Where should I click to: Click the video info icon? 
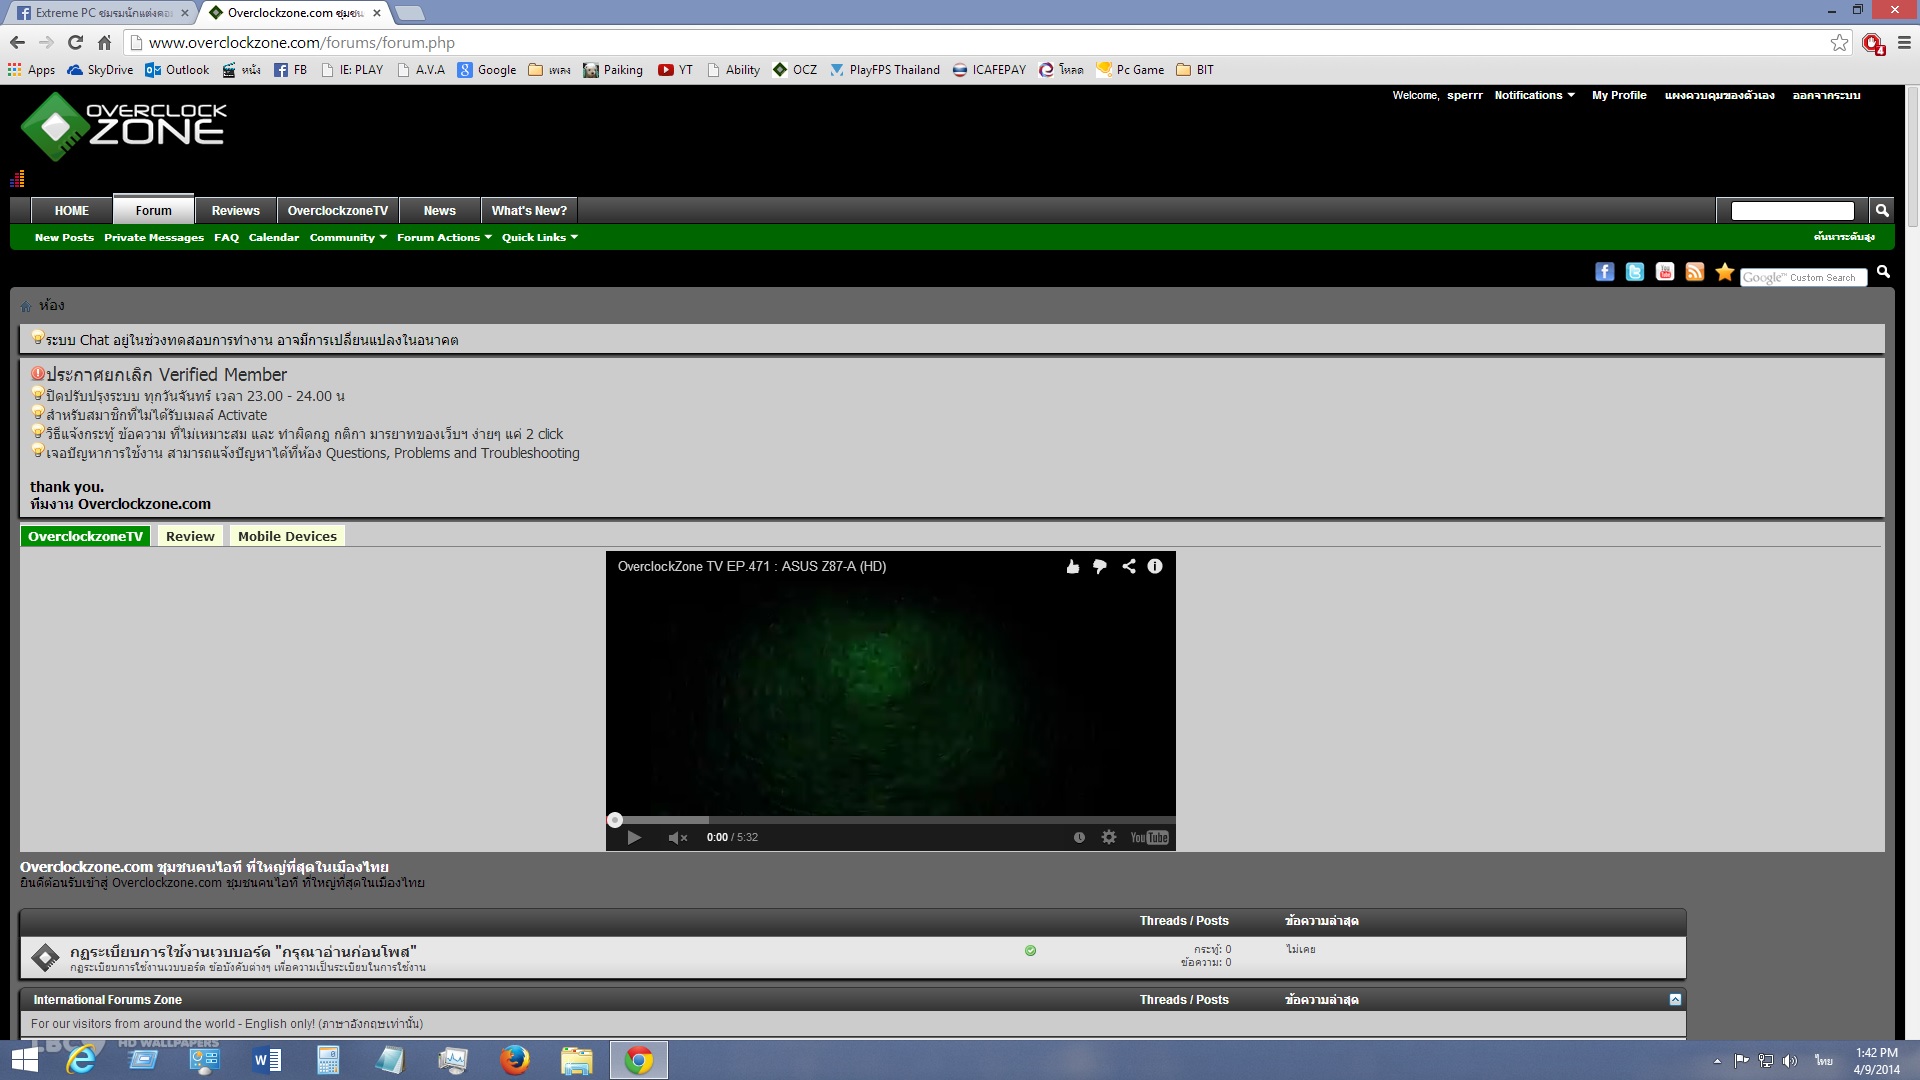pos(1154,566)
